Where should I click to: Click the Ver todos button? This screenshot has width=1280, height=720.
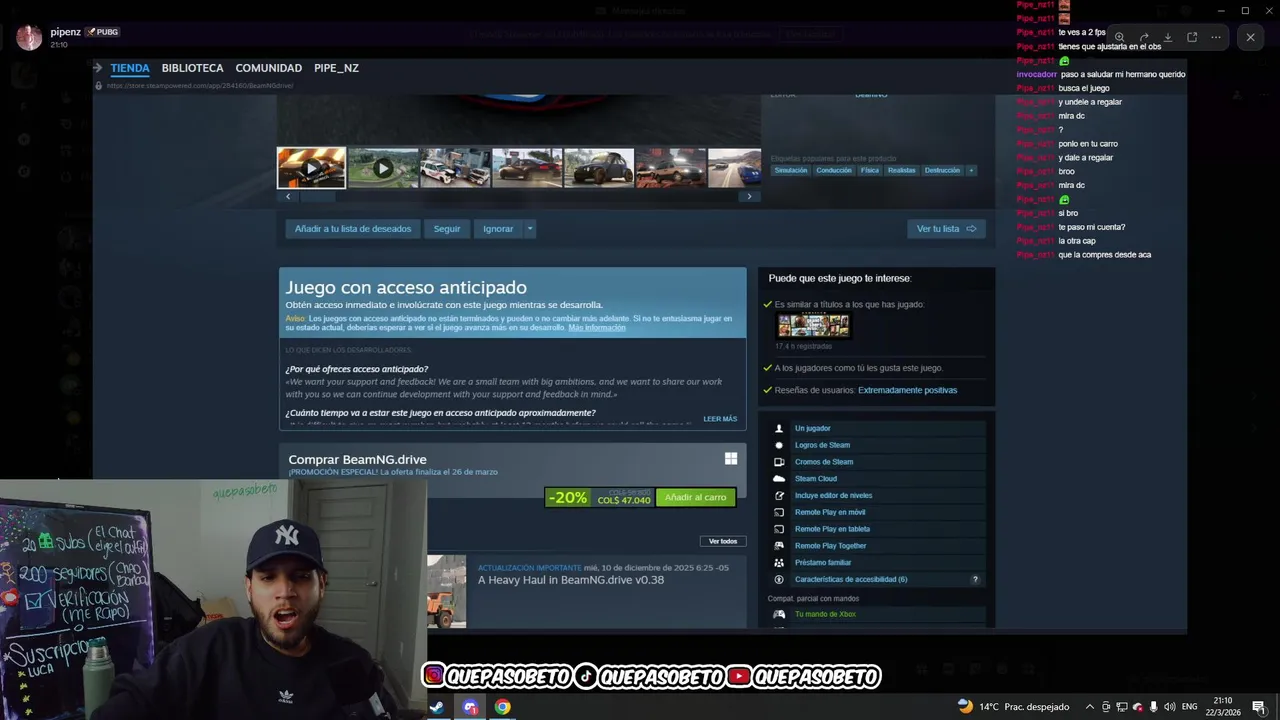pos(723,541)
